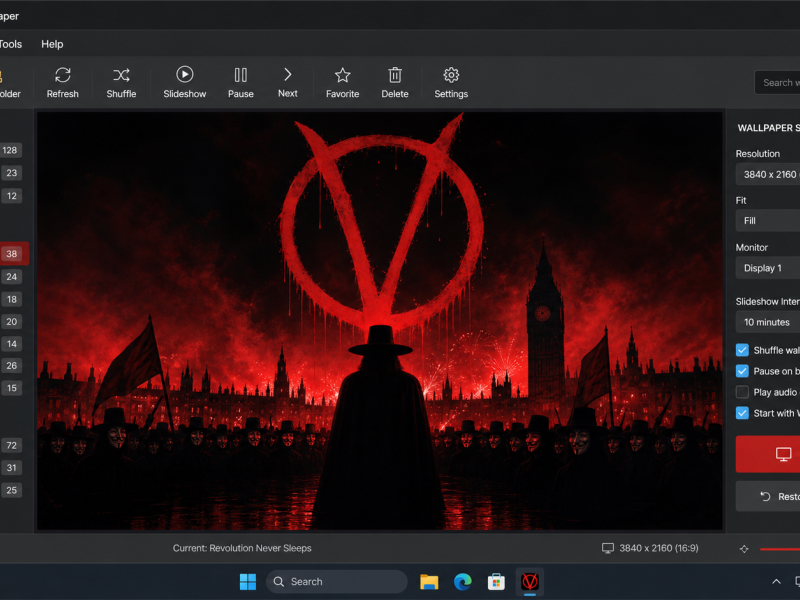800x600 pixels.
Task: Click the V wallpaper app taskbar icon
Action: [x=530, y=582]
